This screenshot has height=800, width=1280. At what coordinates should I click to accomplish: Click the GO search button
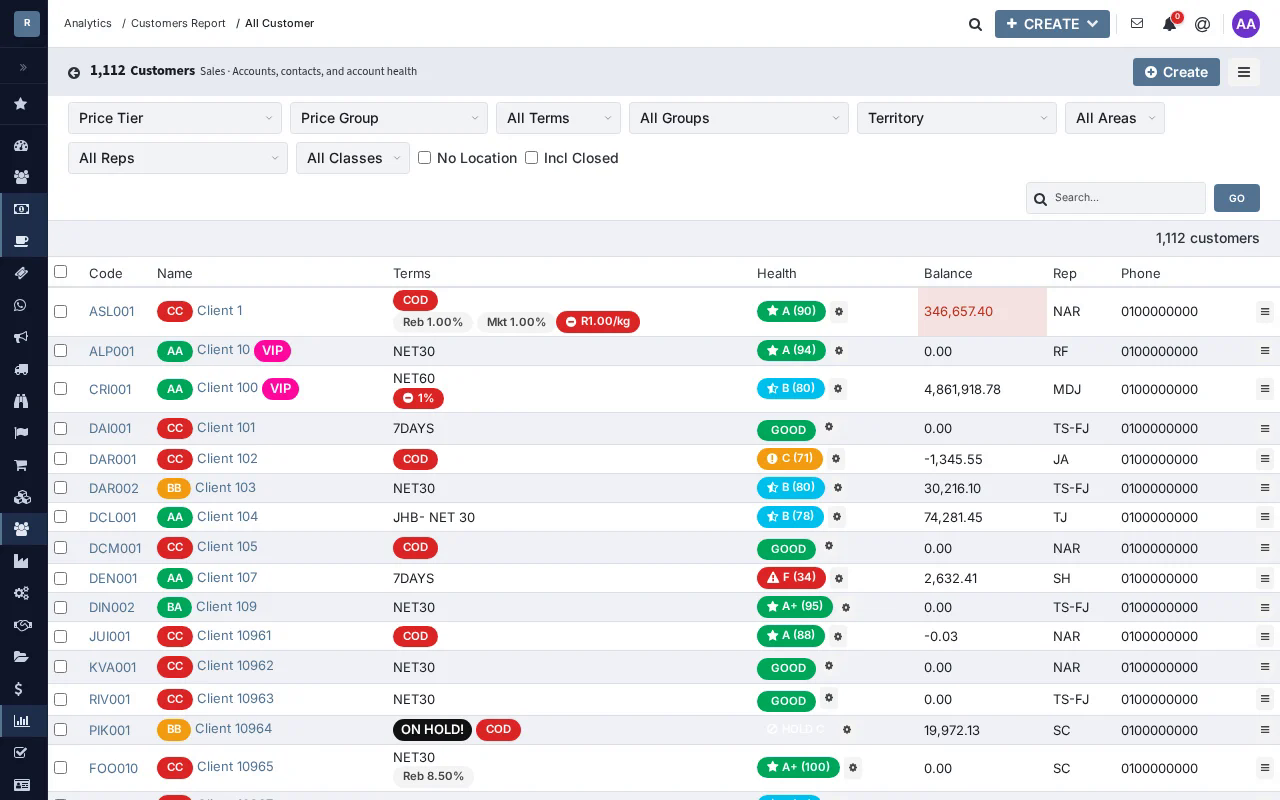coord(1237,198)
